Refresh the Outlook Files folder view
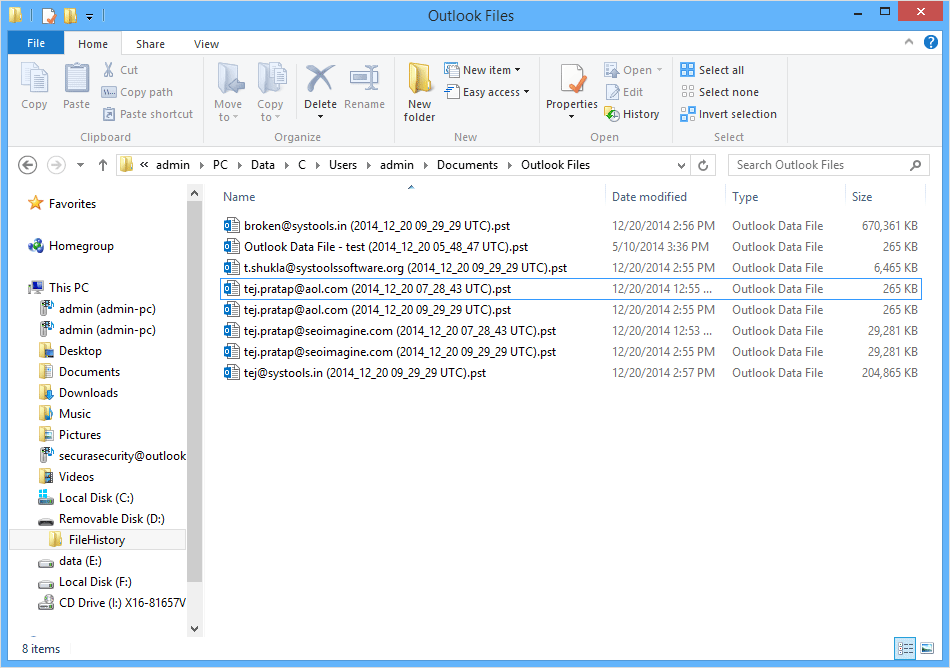The height and width of the screenshot is (668, 950). coord(703,165)
